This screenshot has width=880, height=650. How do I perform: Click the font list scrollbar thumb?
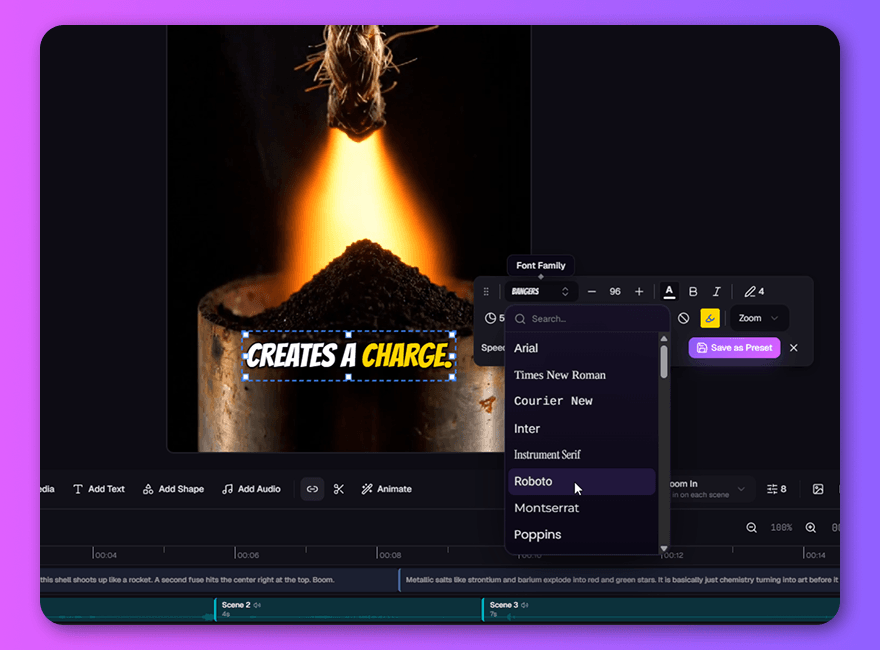(x=664, y=362)
